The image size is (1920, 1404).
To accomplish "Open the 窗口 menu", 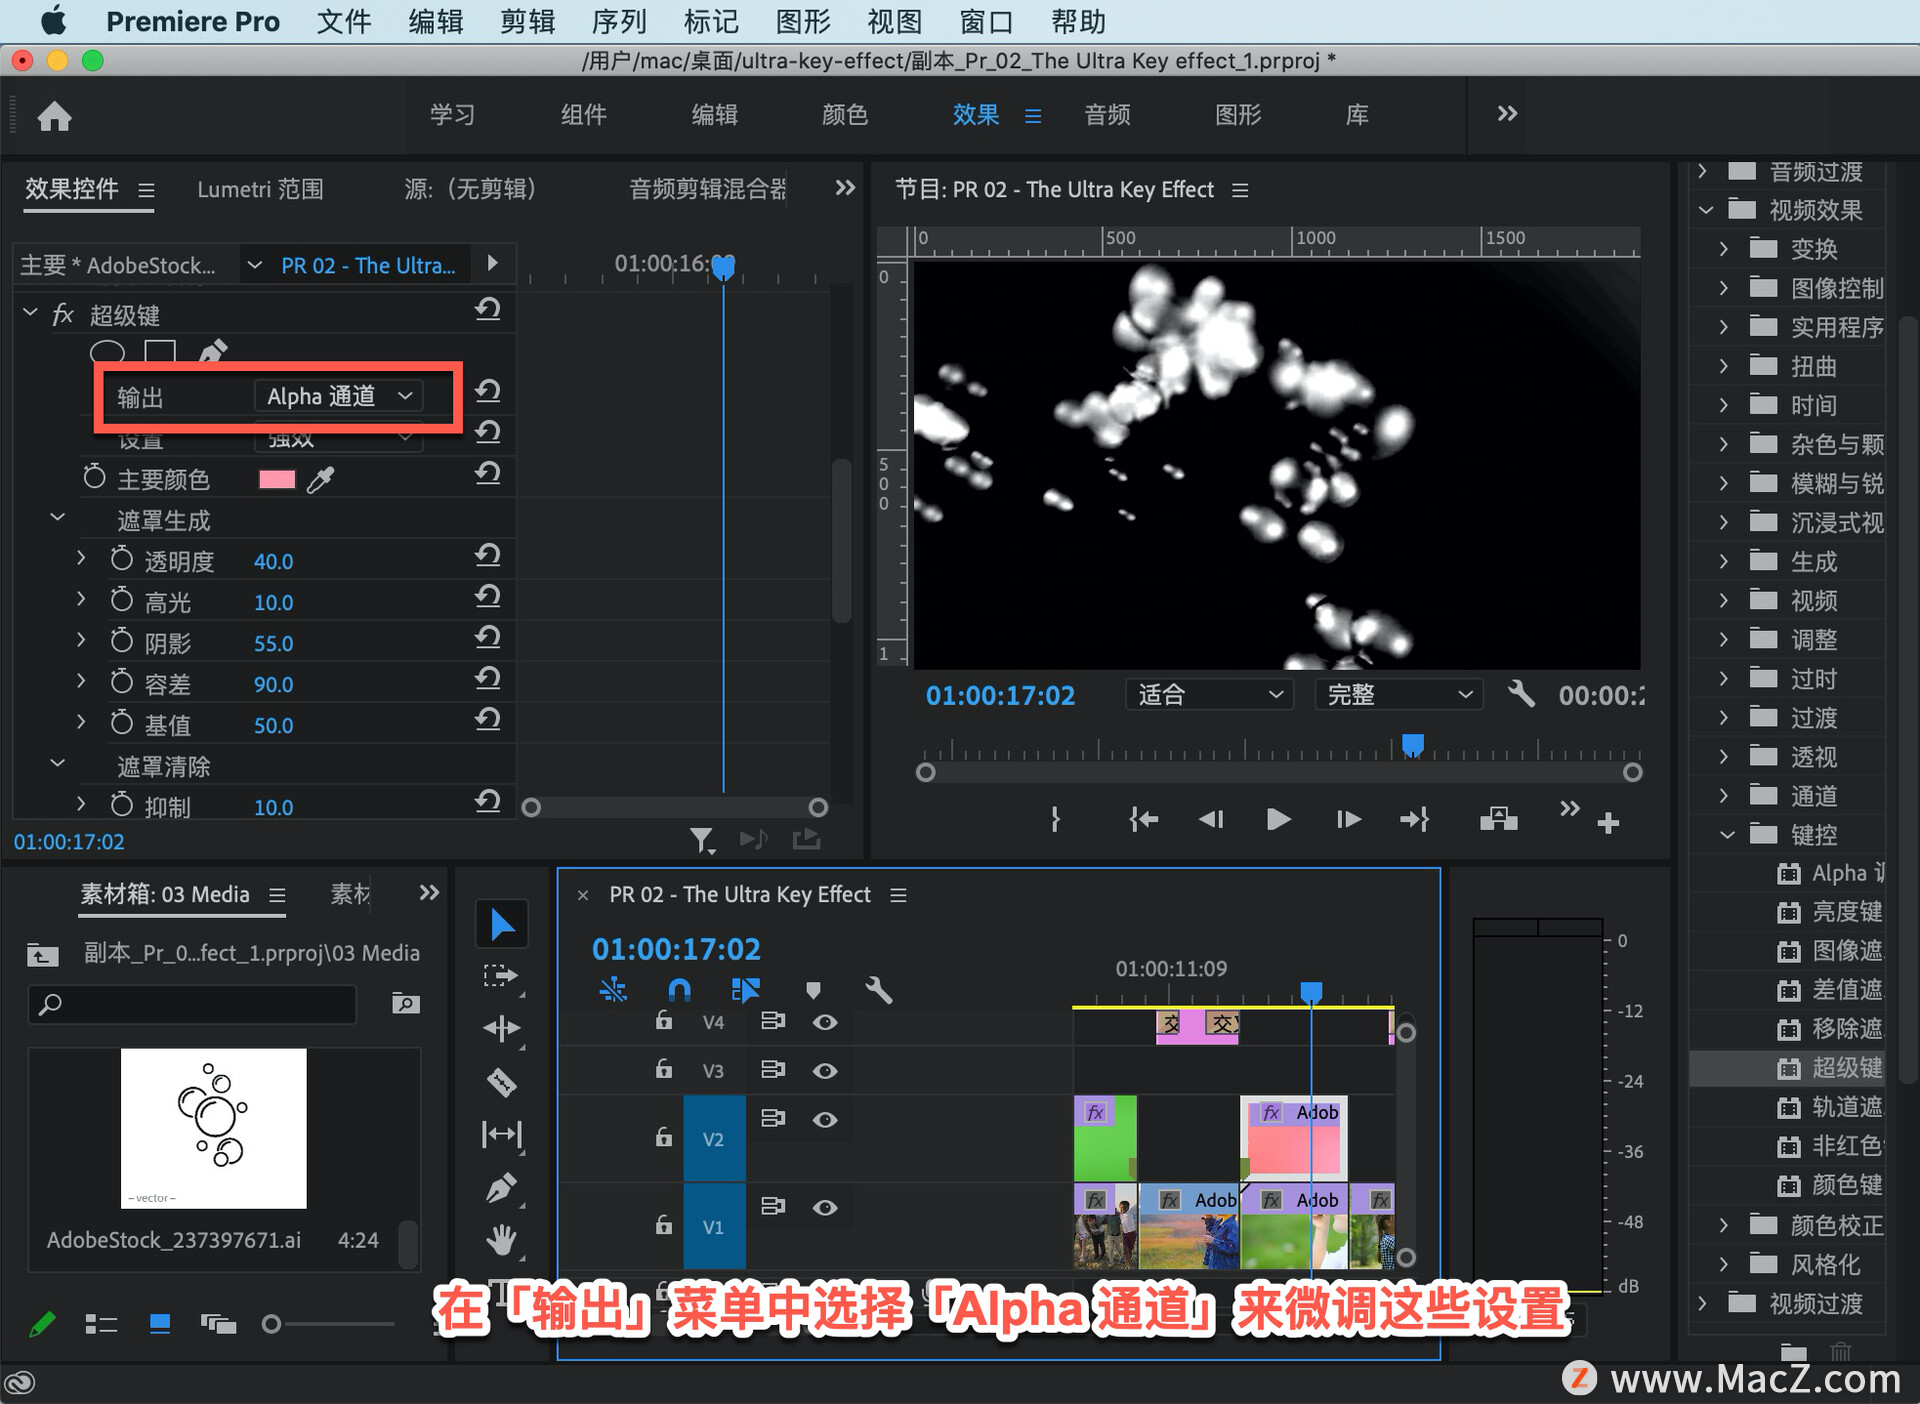I will click(x=986, y=21).
